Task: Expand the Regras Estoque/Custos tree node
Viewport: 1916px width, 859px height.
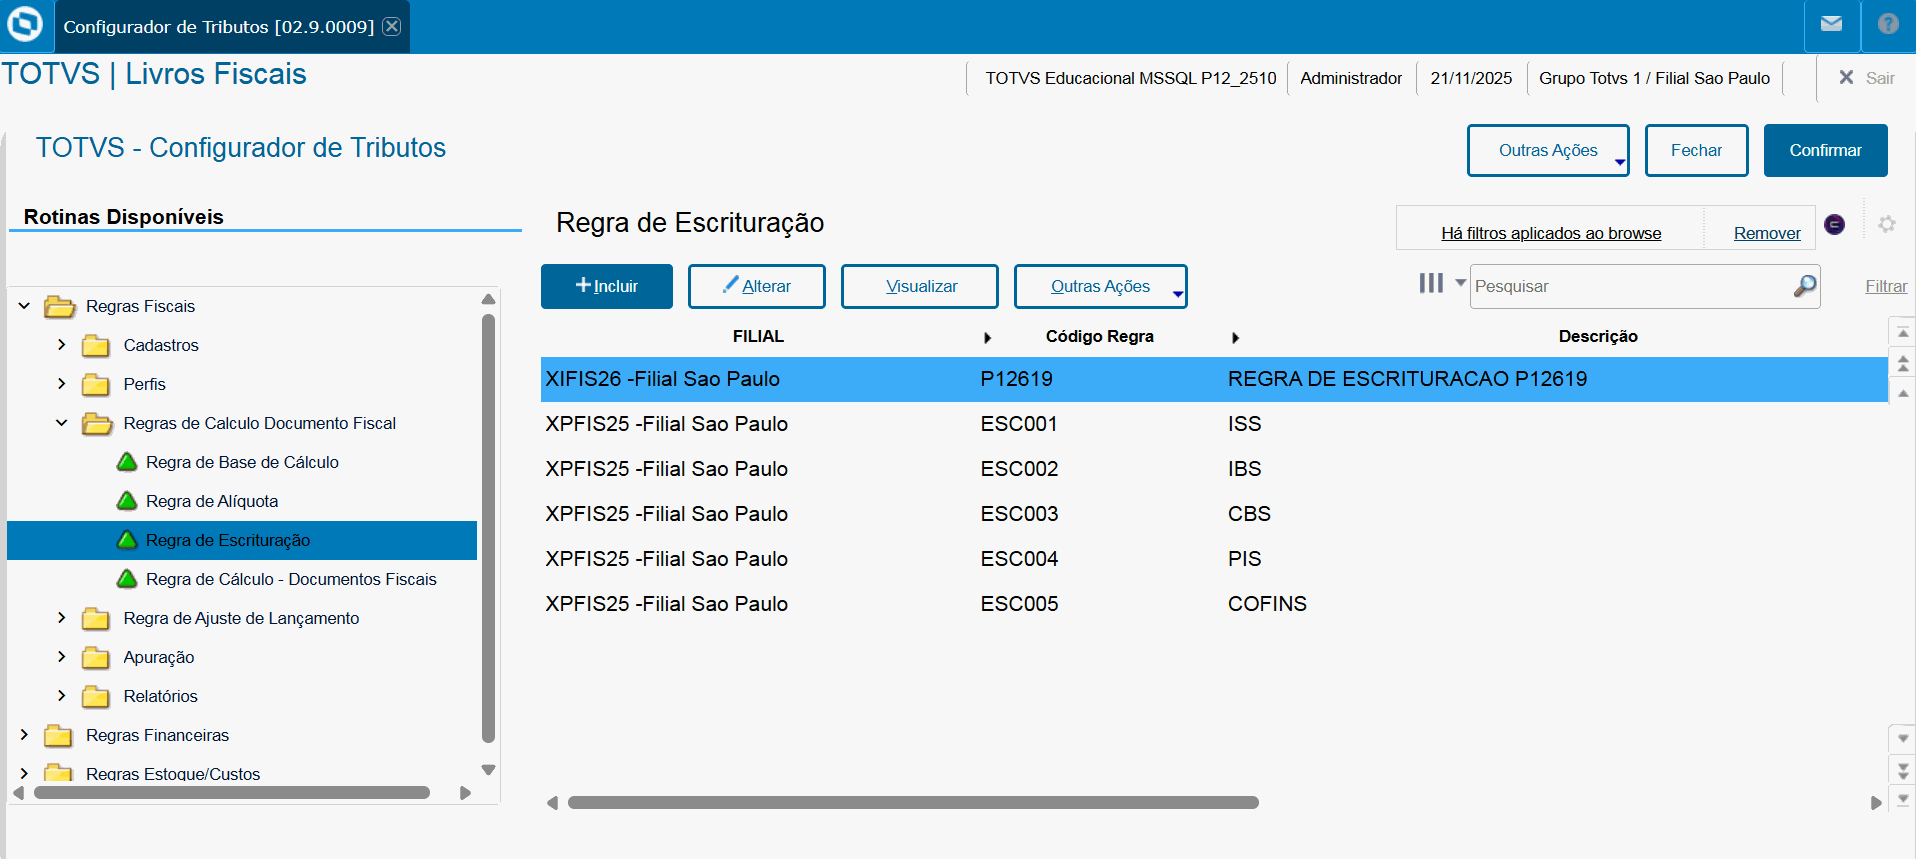Action: [x=24, y=773]
